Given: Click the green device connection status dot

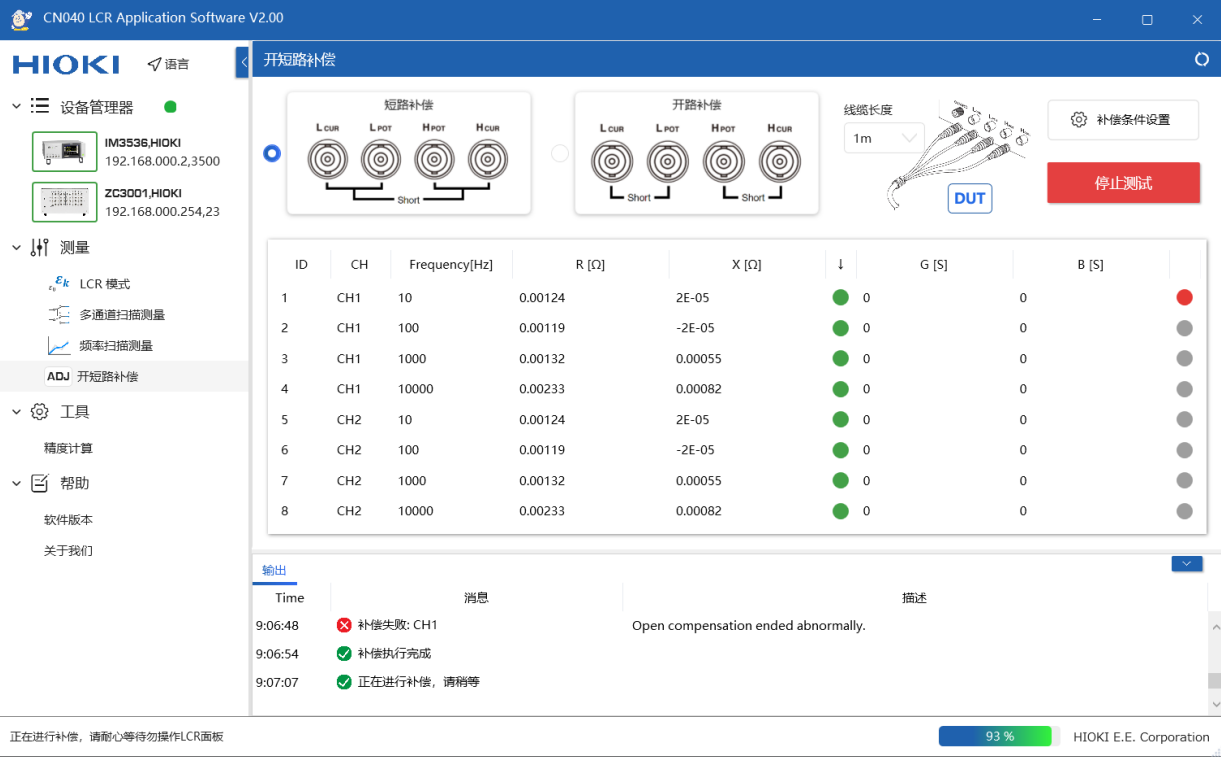Looking at the screenshot, I should point(170,107).
